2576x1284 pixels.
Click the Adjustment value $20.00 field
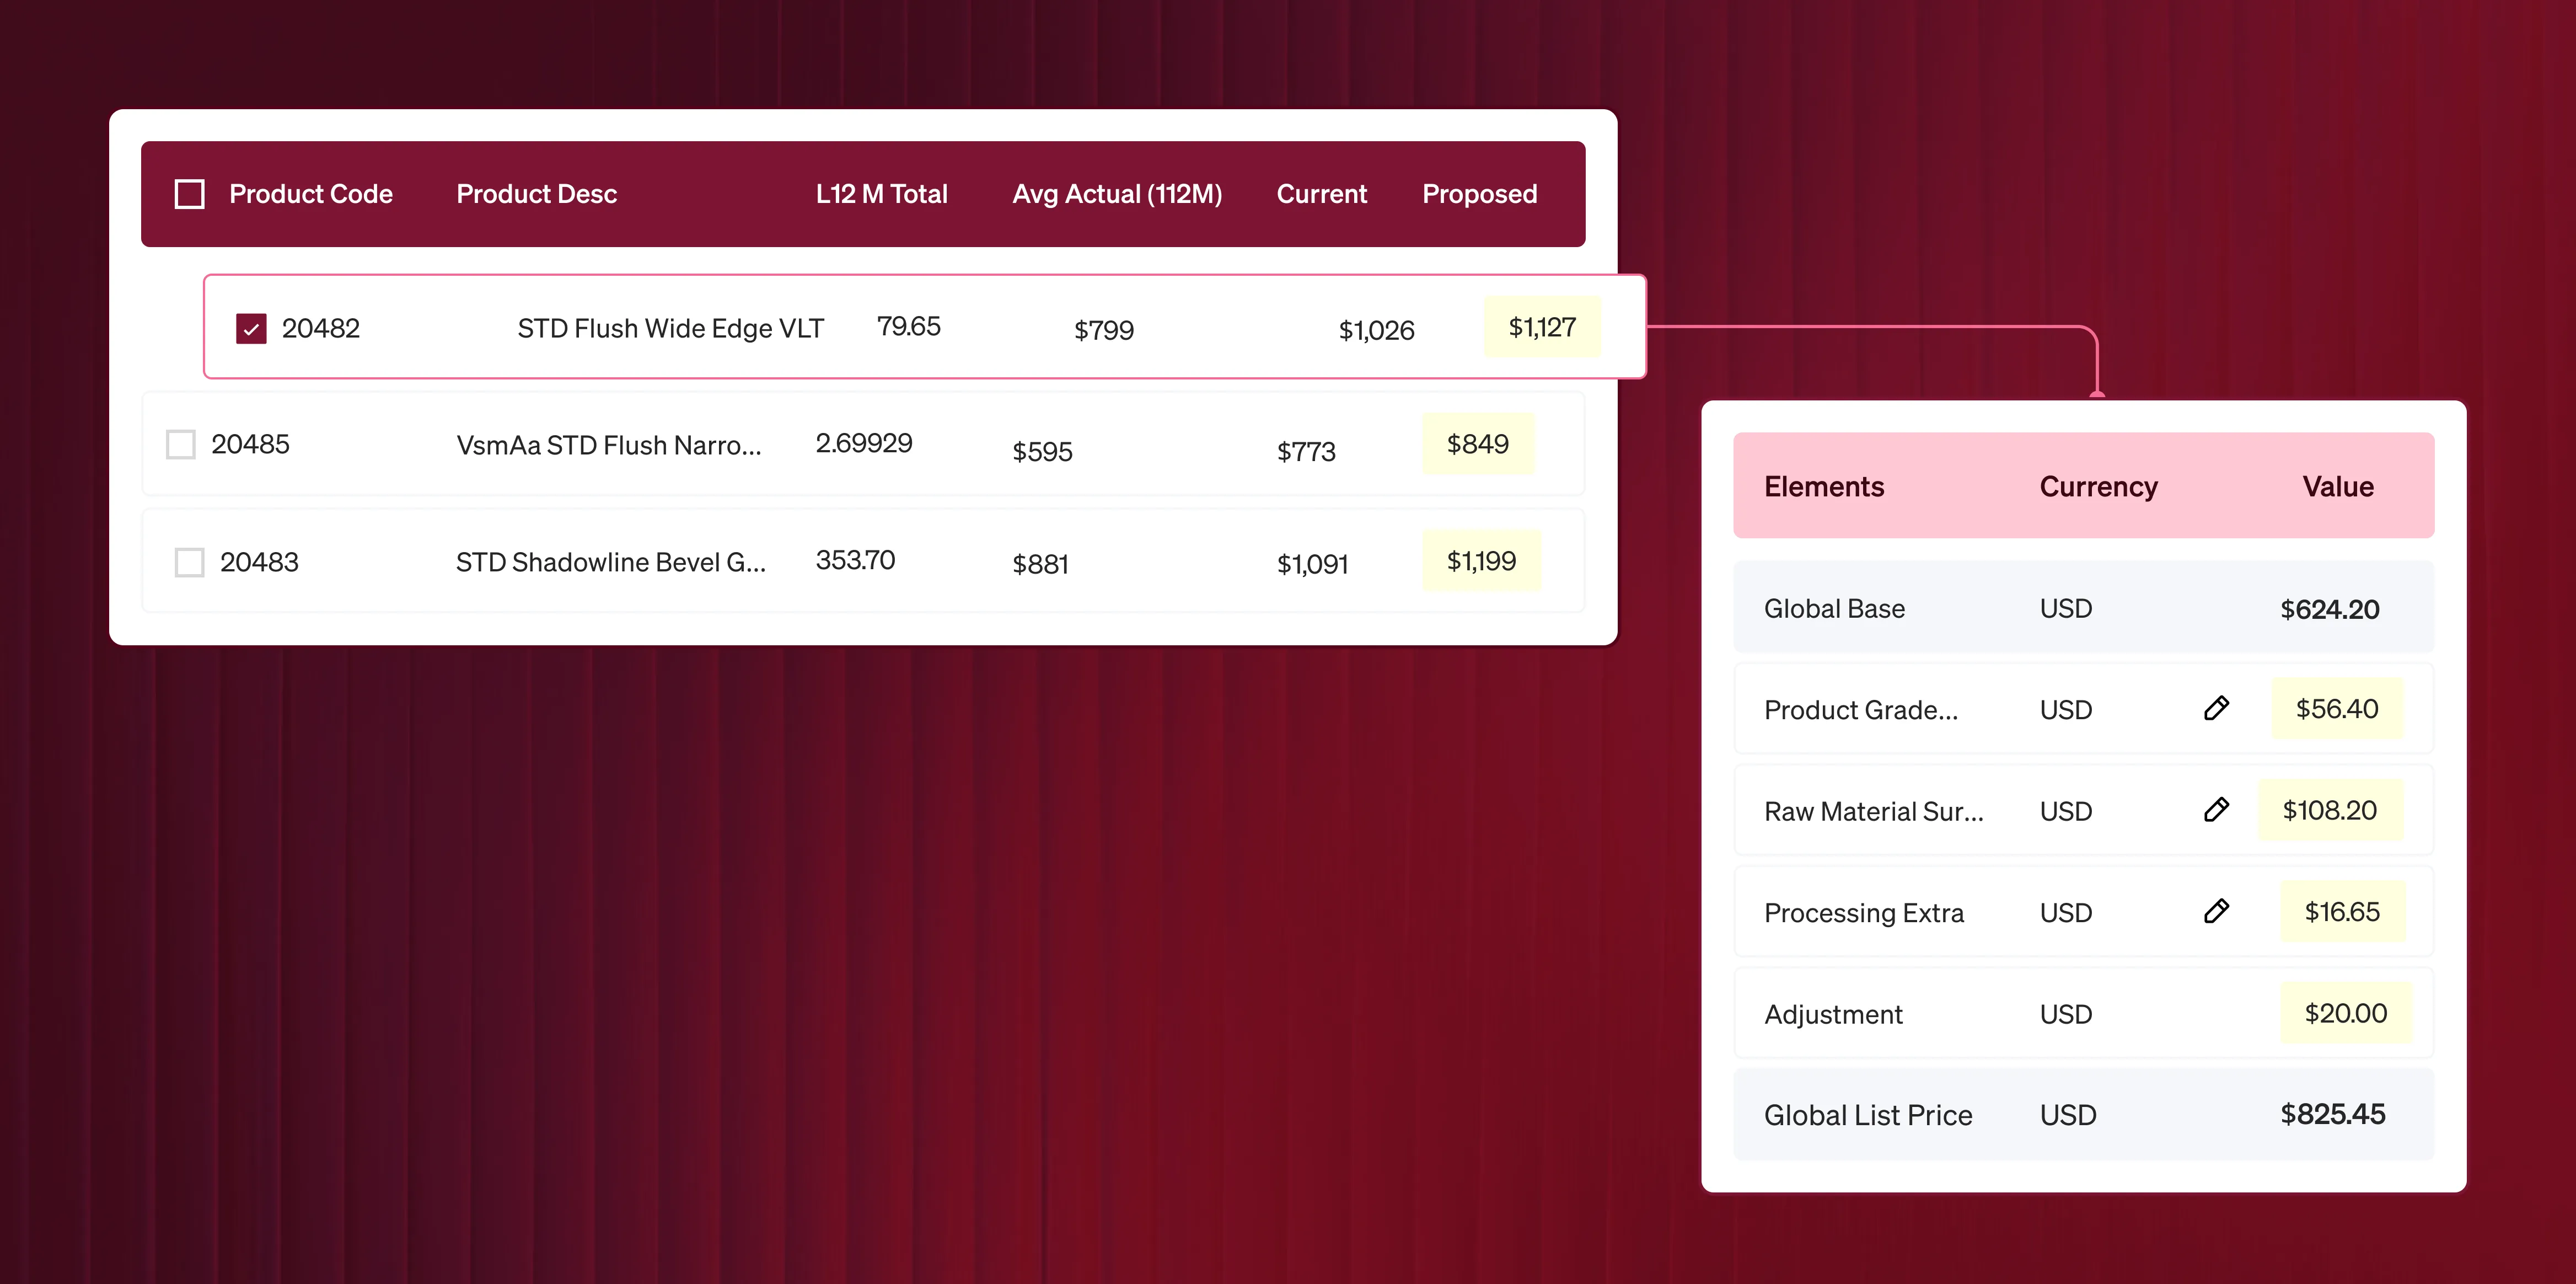tap(2344, 1013)
